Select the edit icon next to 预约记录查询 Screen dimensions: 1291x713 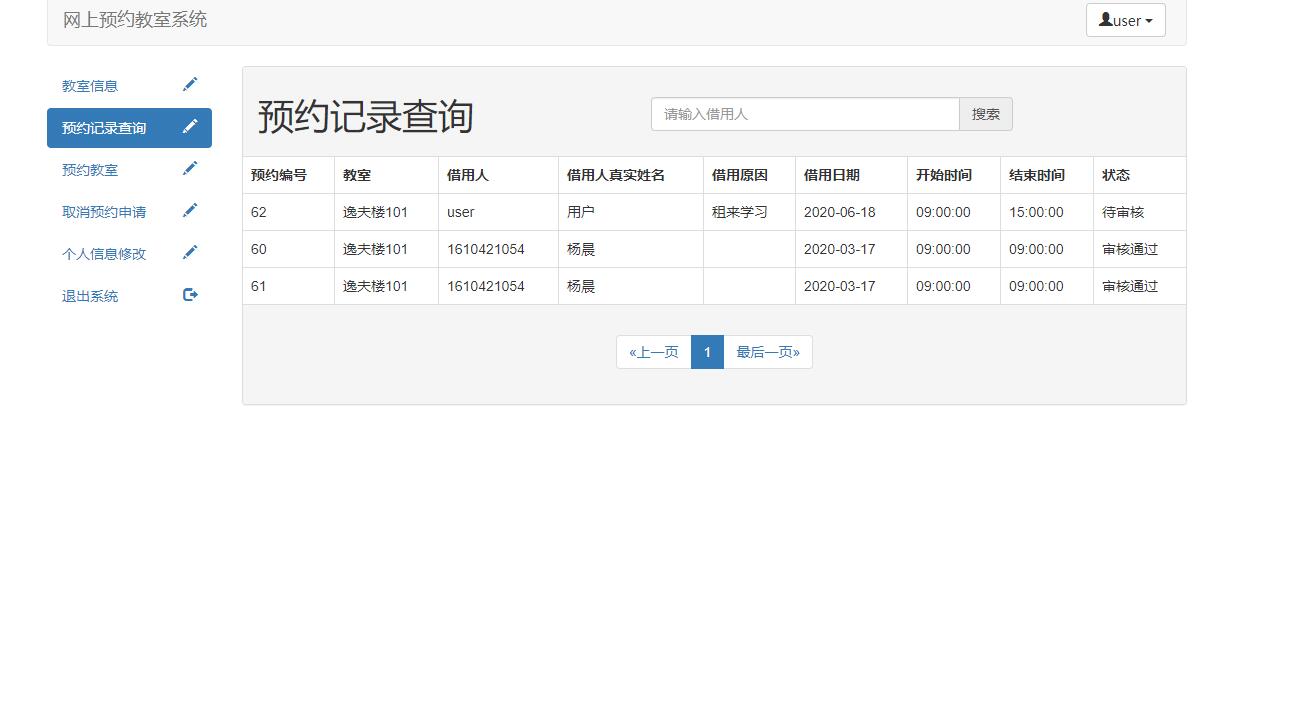click(x=190, y=127)
